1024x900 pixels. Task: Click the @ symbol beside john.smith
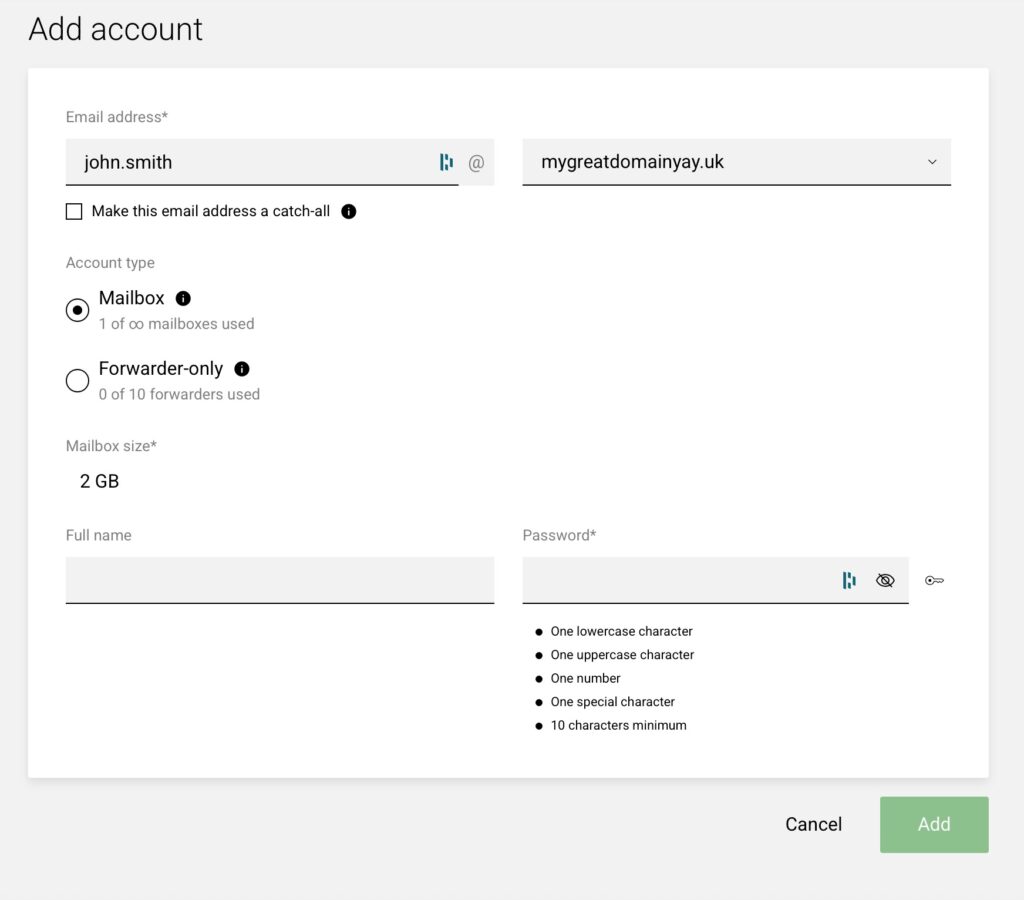476,163
